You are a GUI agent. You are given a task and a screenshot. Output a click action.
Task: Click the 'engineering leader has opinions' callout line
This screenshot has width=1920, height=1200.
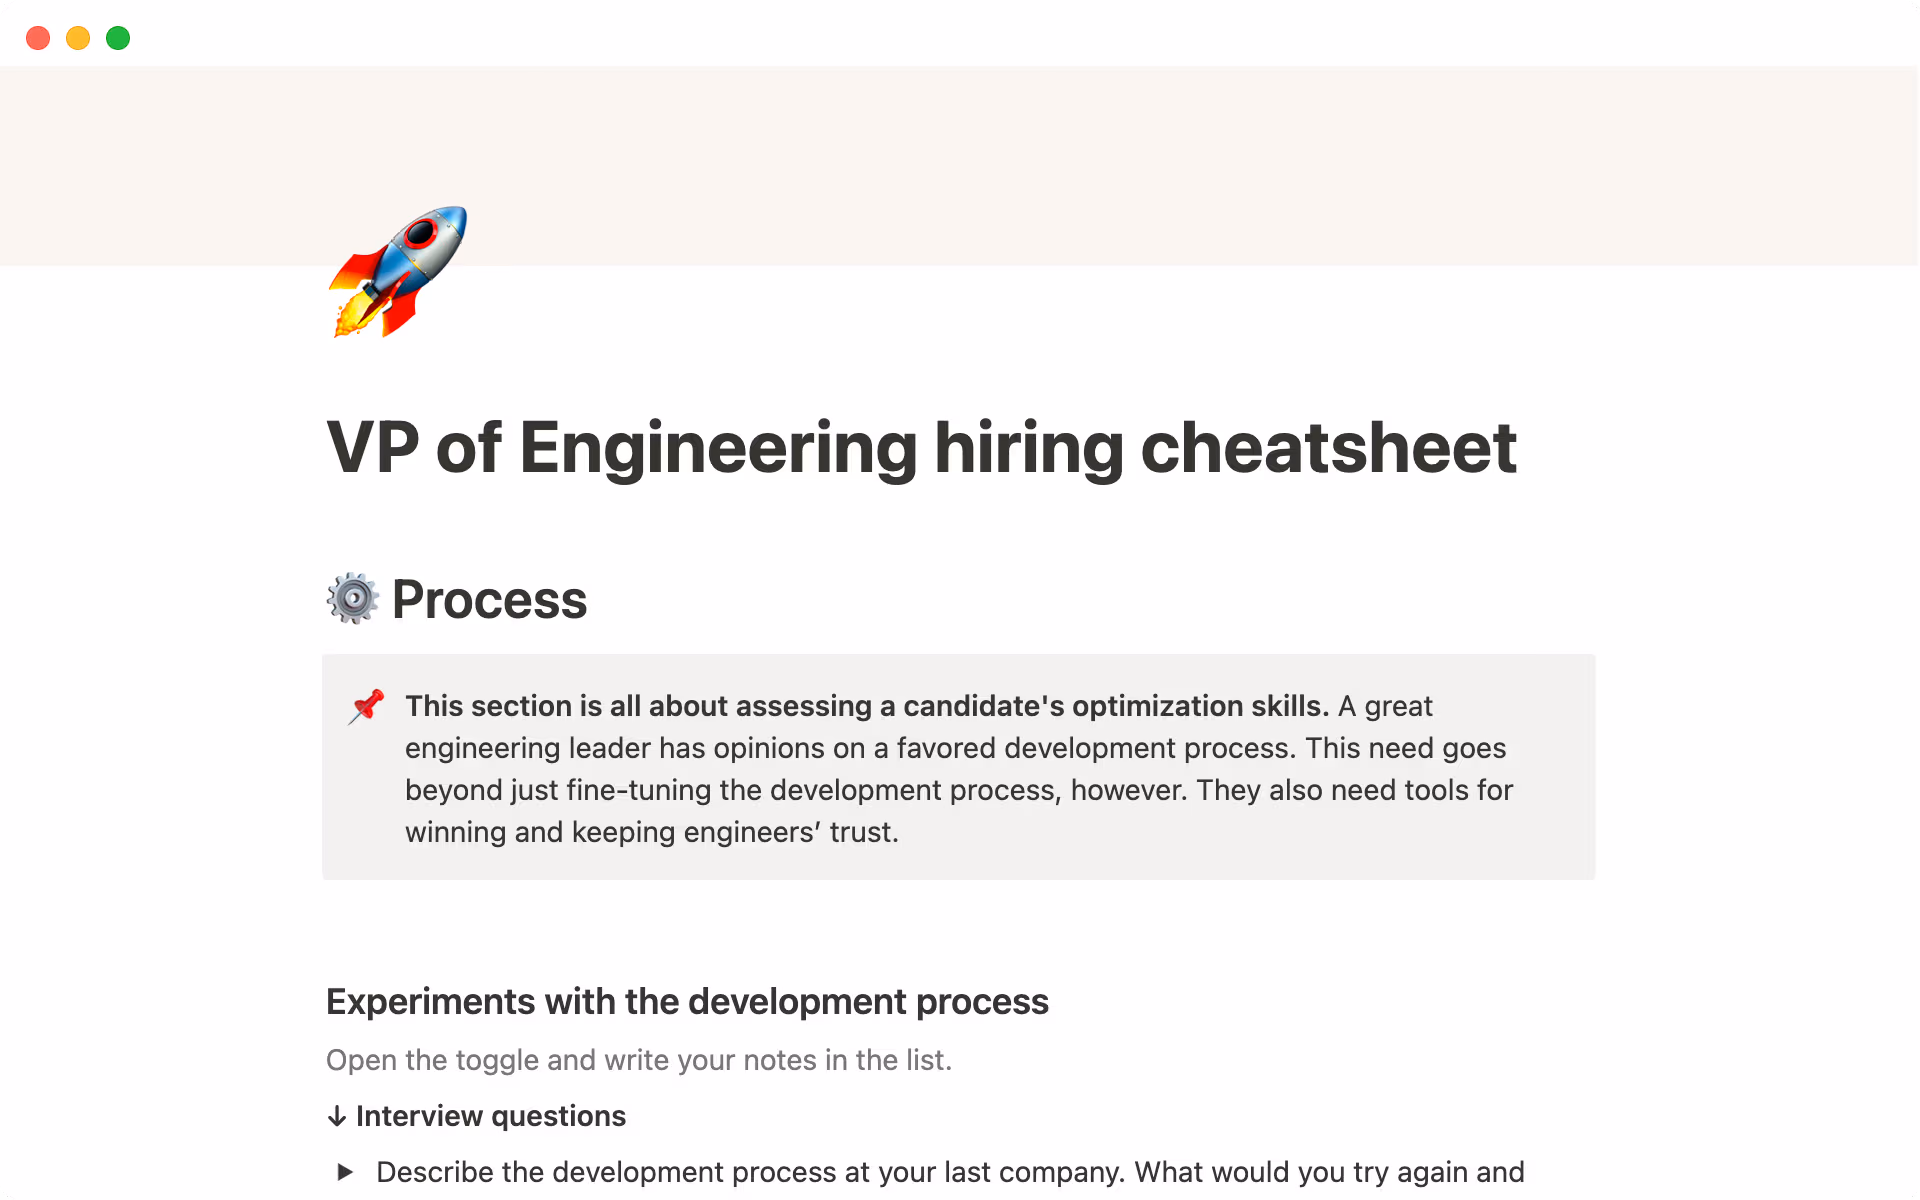tap(955, 748)
